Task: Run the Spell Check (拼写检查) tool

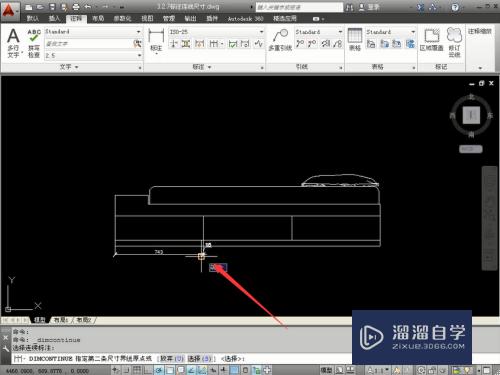Action: pyautogui.click(x=34, y=43)
